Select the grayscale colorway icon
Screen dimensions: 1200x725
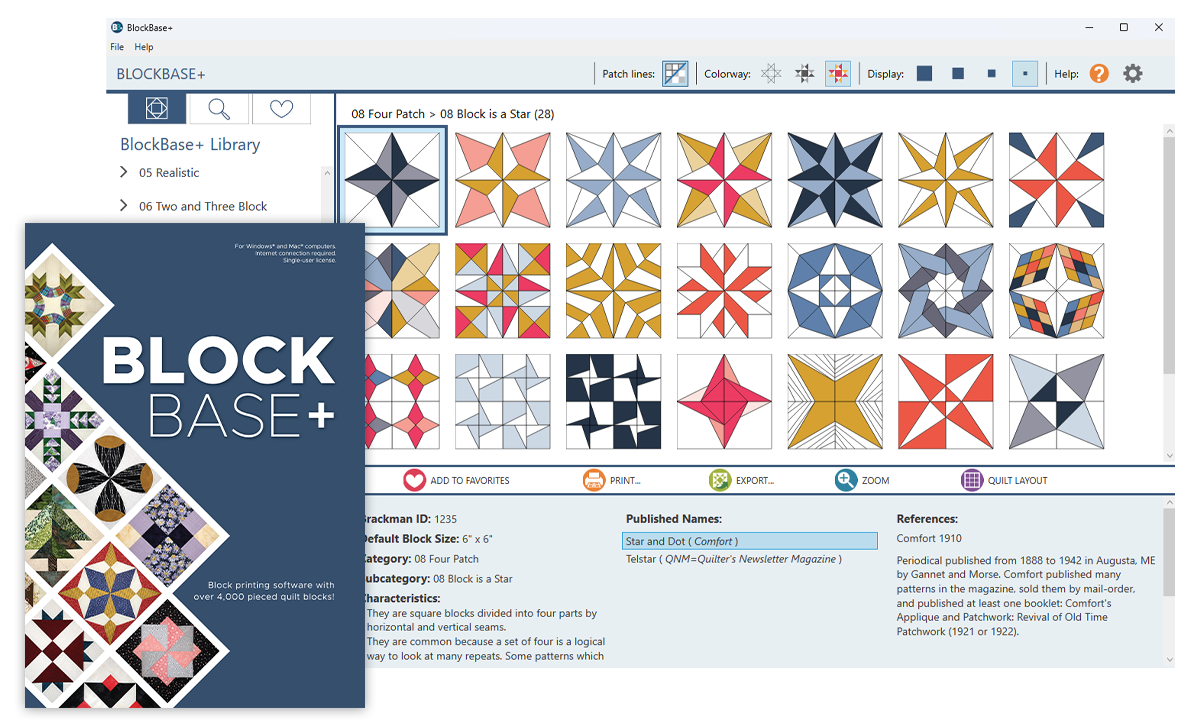(x=805, y=74)
